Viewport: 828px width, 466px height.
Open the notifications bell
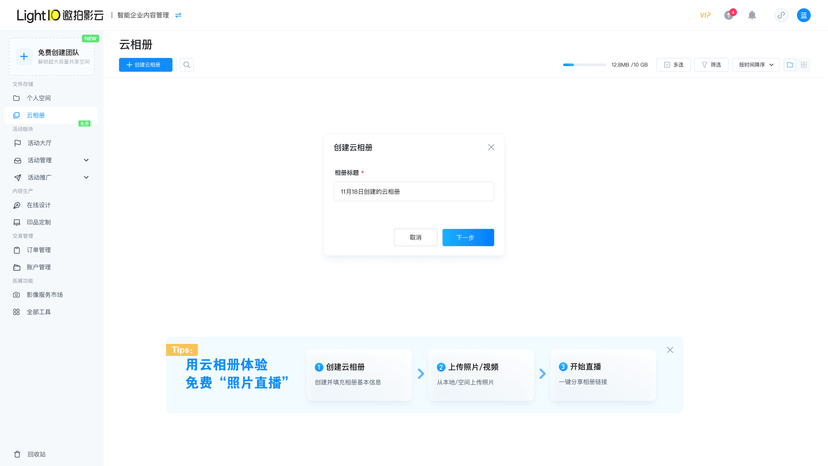[752, 15]
